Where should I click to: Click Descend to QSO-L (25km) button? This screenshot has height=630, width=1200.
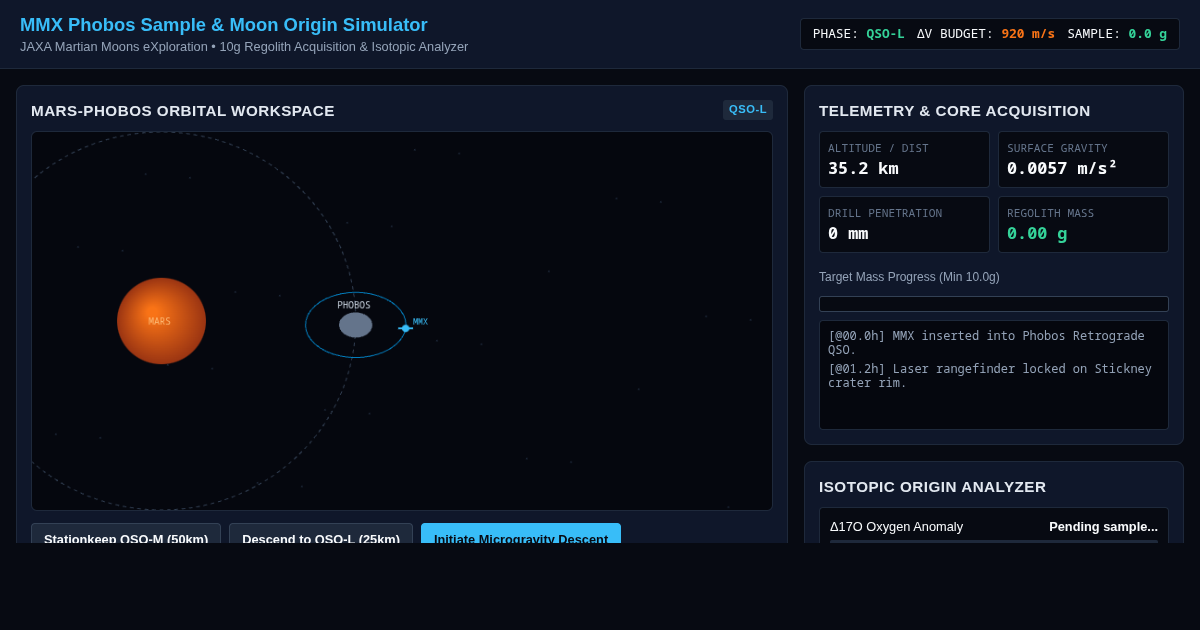(x=321, y=534)
